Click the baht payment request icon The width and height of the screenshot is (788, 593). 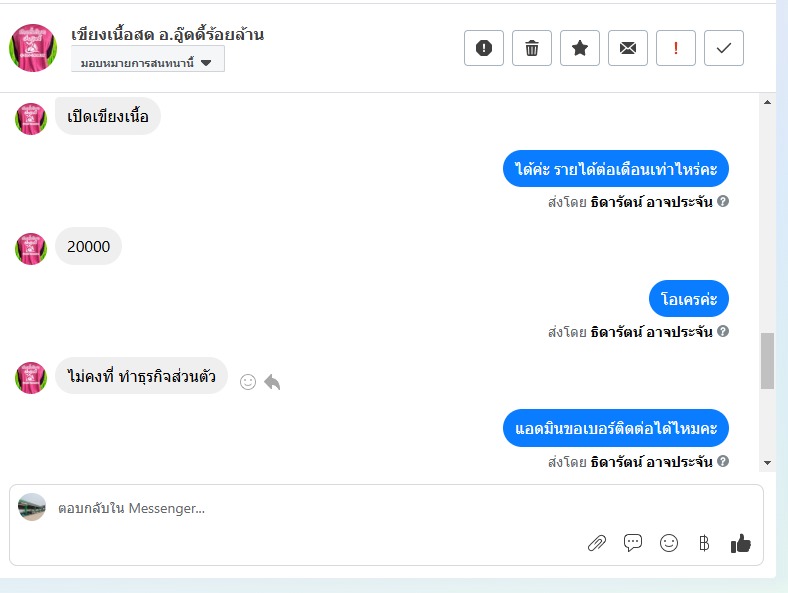coord(704,543)
